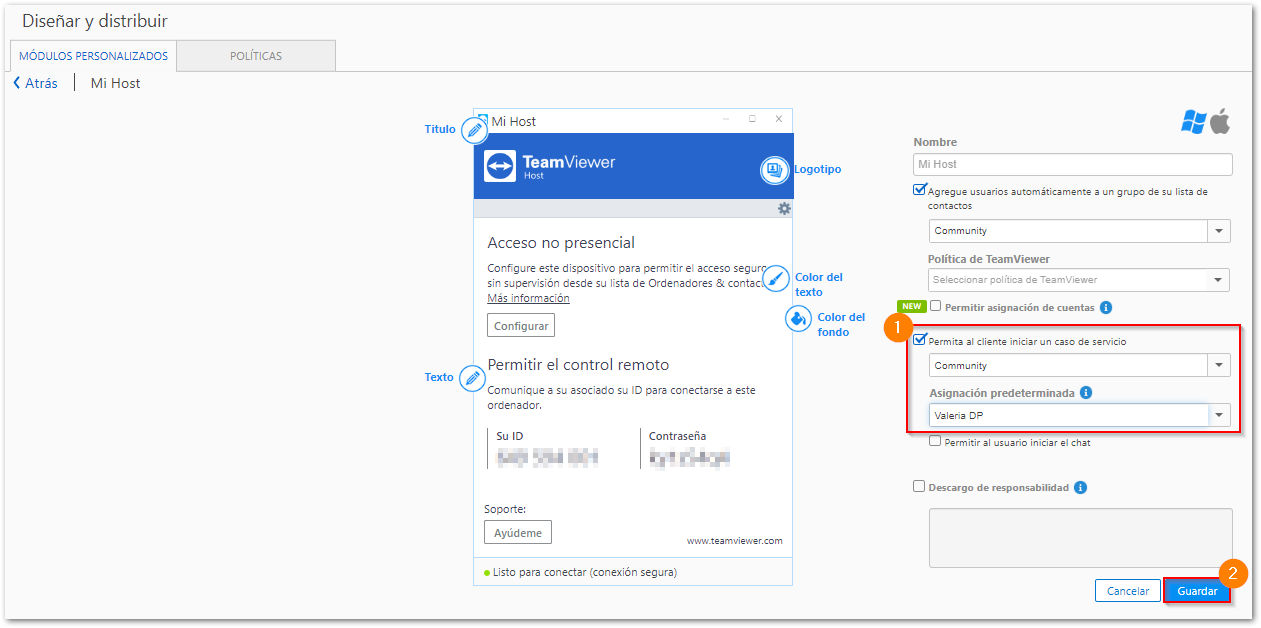Viewport: 1261px width, 628px height.
Task: Click the Guardar button
Action: tap(1197, 591)
